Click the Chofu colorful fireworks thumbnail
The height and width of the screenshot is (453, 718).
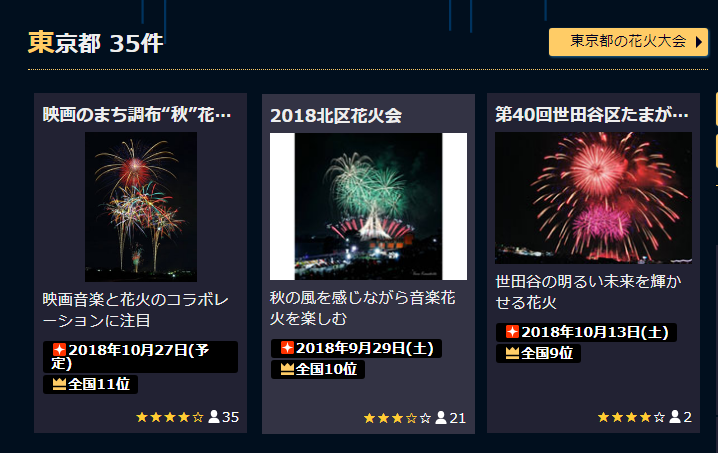click(141, 207)
